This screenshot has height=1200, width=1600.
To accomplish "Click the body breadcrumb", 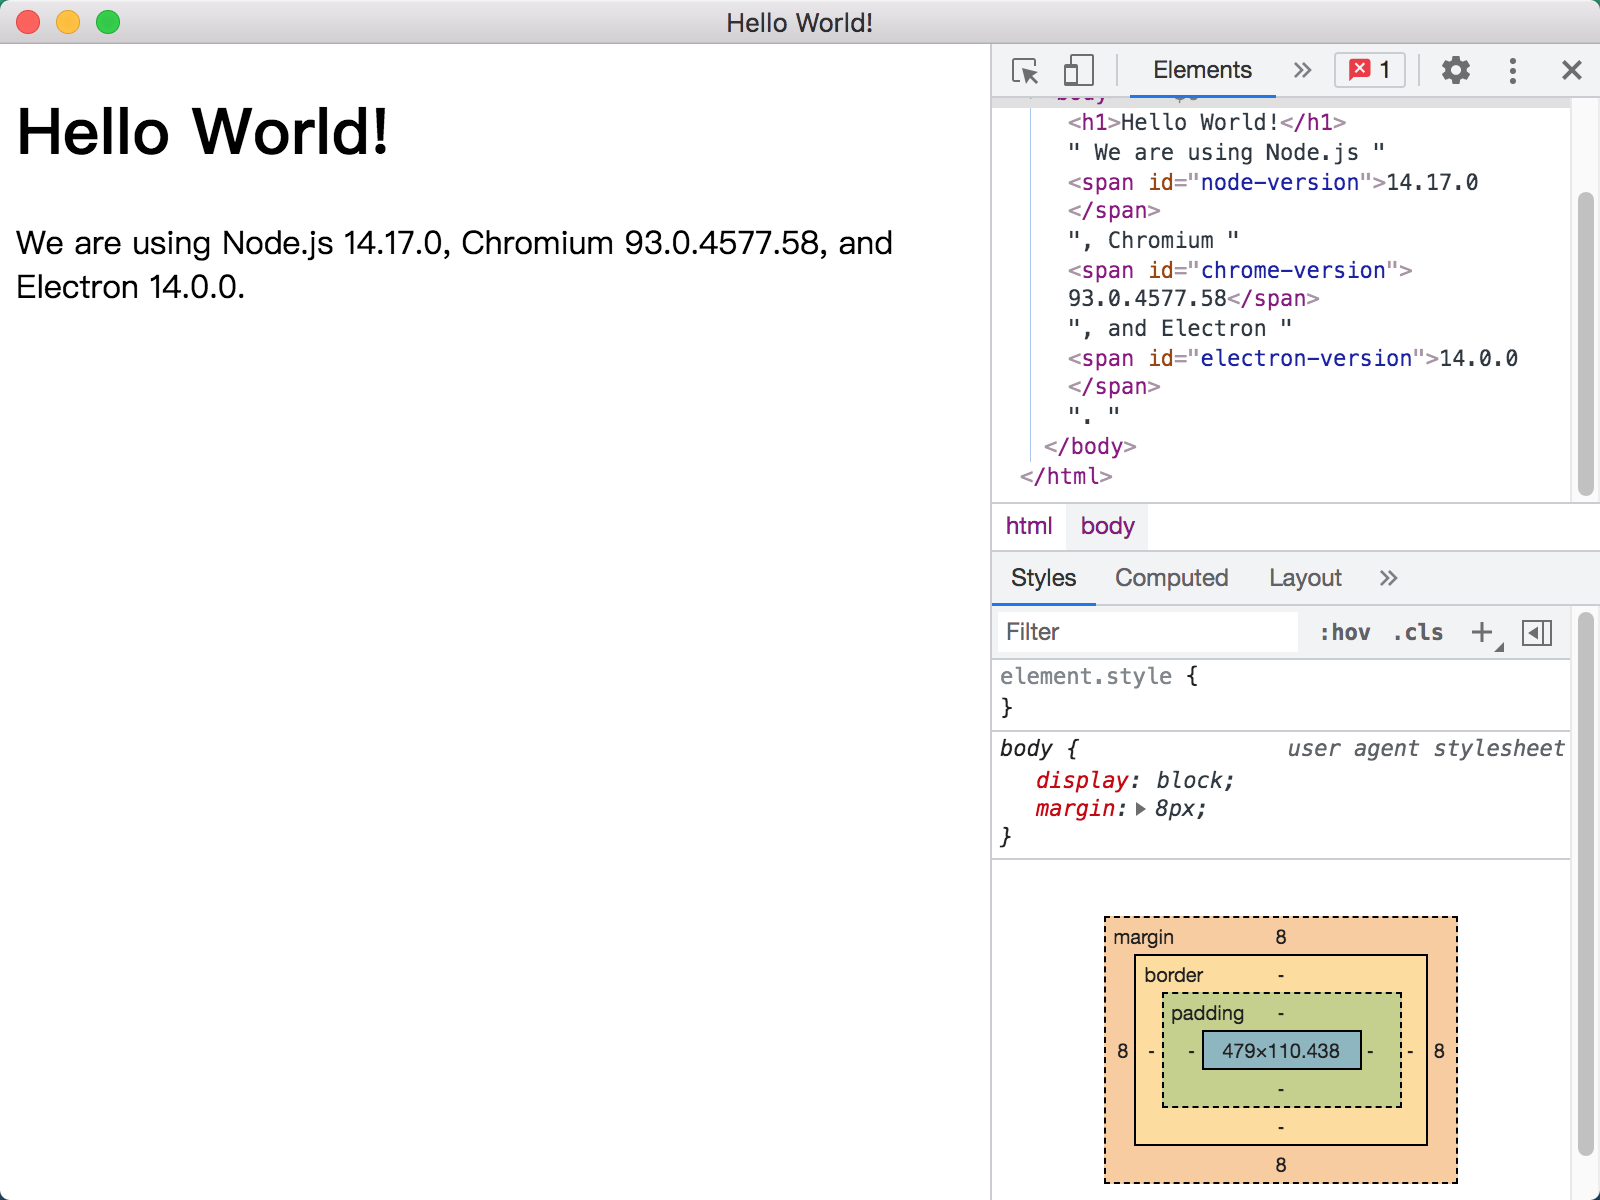I will tap(1107, 526).
